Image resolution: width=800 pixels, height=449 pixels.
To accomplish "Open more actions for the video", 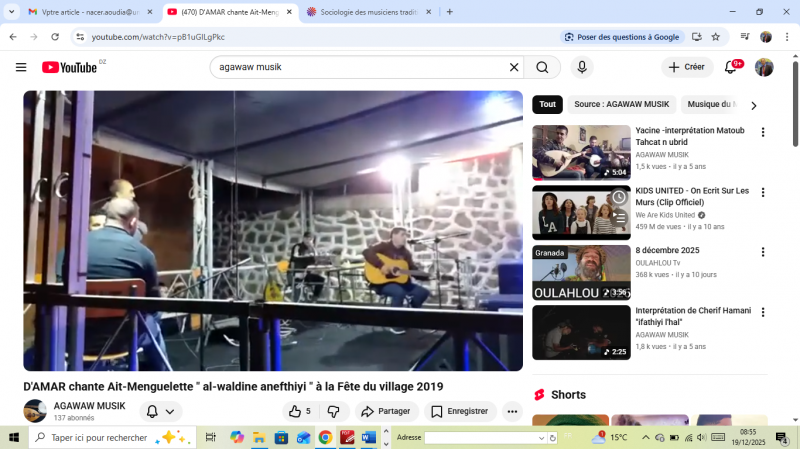I will 512,411.
